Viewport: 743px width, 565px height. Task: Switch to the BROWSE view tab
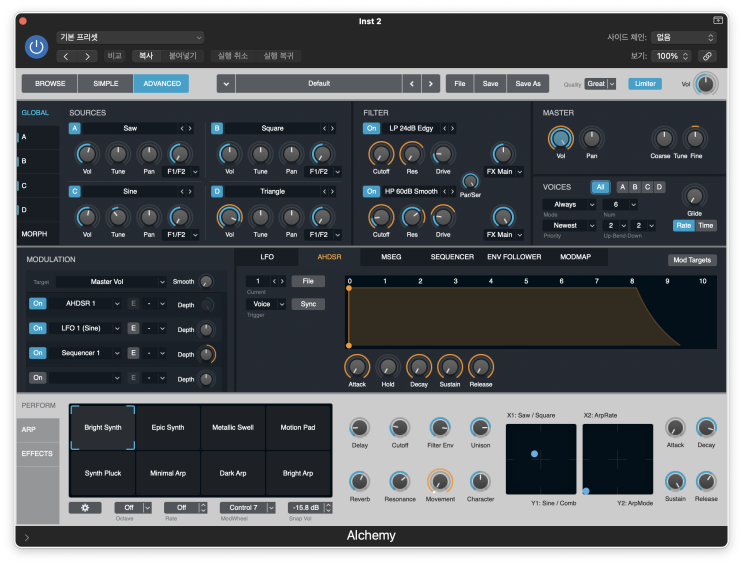coord(50,84)
